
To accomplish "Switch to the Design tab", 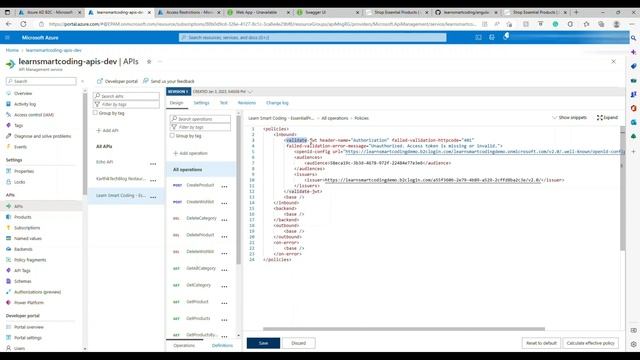I will pyautogui.click(x=176, y=103).
